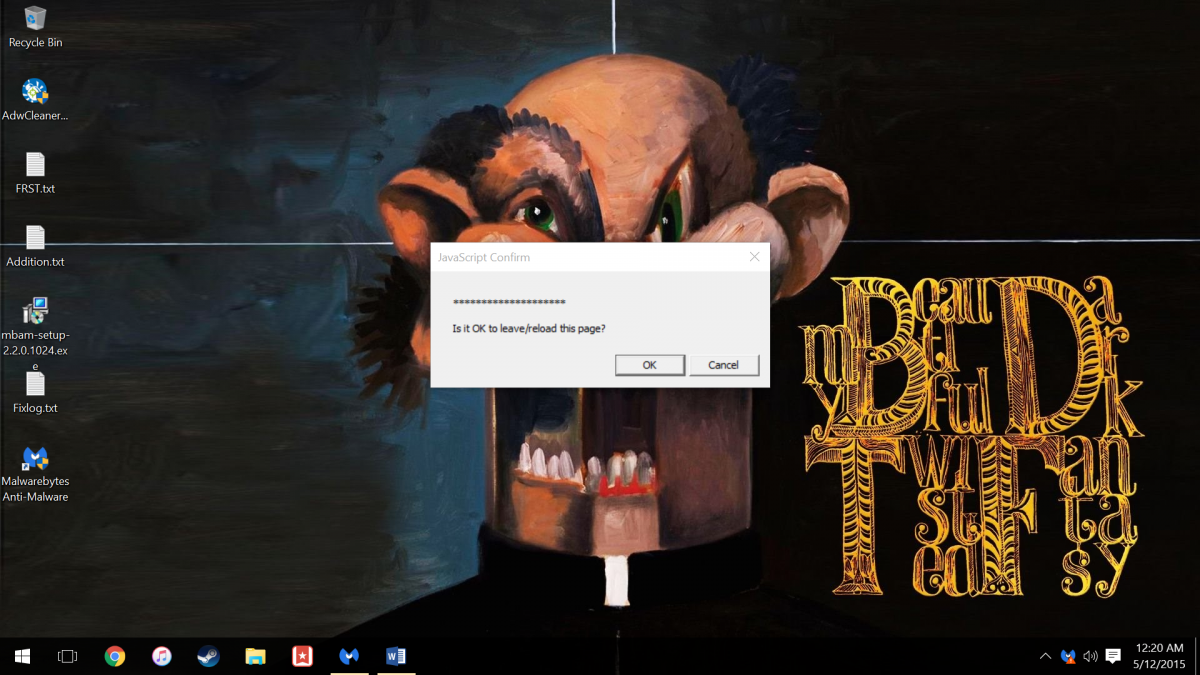The height and width of the screenshot is (675, 1200).
Task: Switch to Microsoft Word in the taskbar
Action: tap(396, 656)
